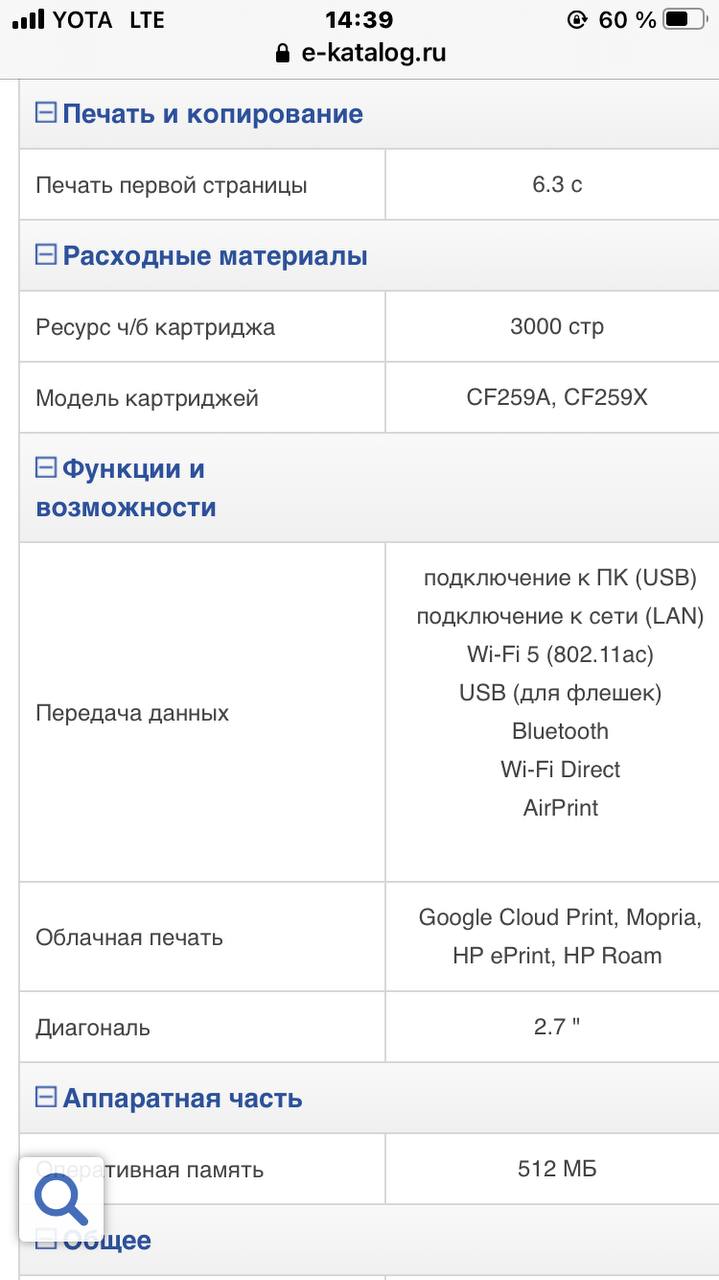The image size is (719, 1280).
Task: Tap the Печать первой страницы label
Action: coord(171,185)
